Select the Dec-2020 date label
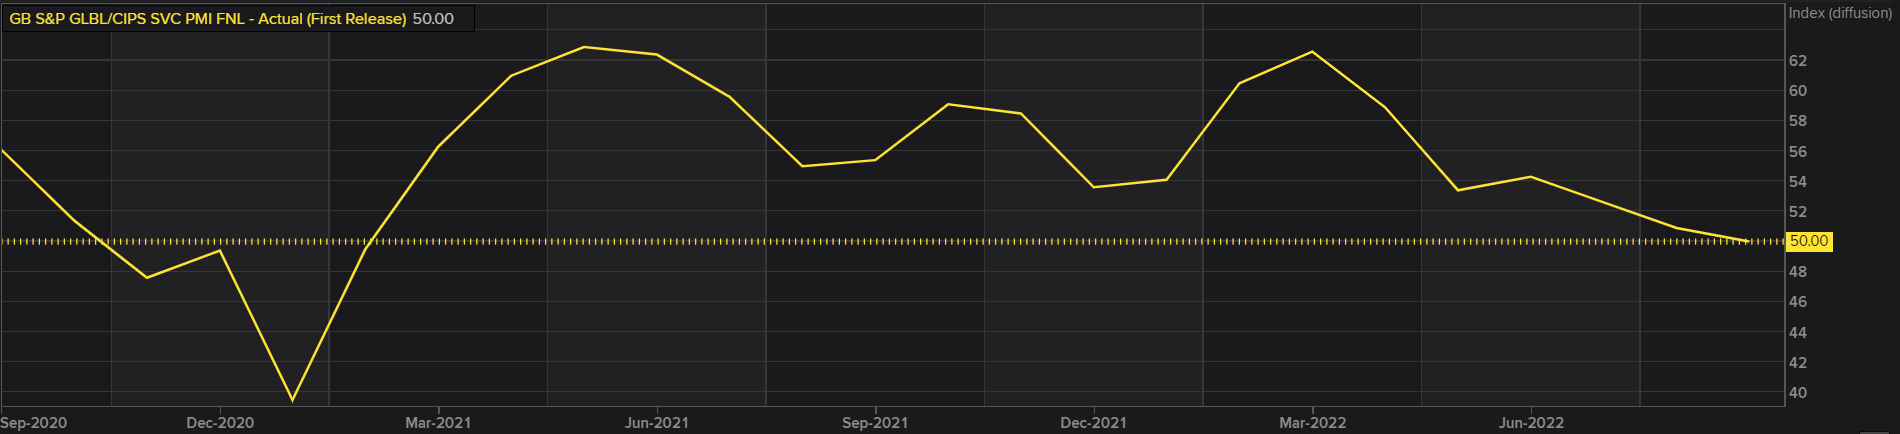The image size is (1900, 434). coord(220,423)
